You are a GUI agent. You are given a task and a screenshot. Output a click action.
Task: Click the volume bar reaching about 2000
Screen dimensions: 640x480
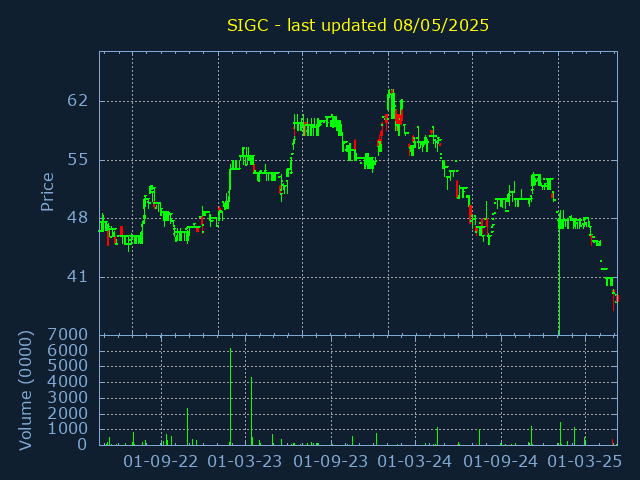click(x=187, y=427)
